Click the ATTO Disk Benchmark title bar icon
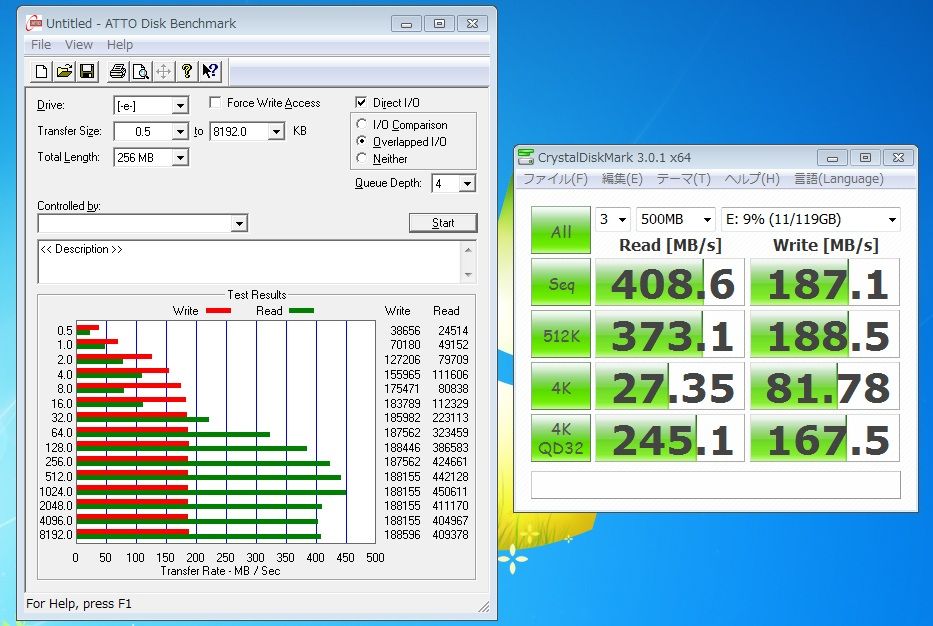This screenshot has width=933, height=626. coord(33,22)
